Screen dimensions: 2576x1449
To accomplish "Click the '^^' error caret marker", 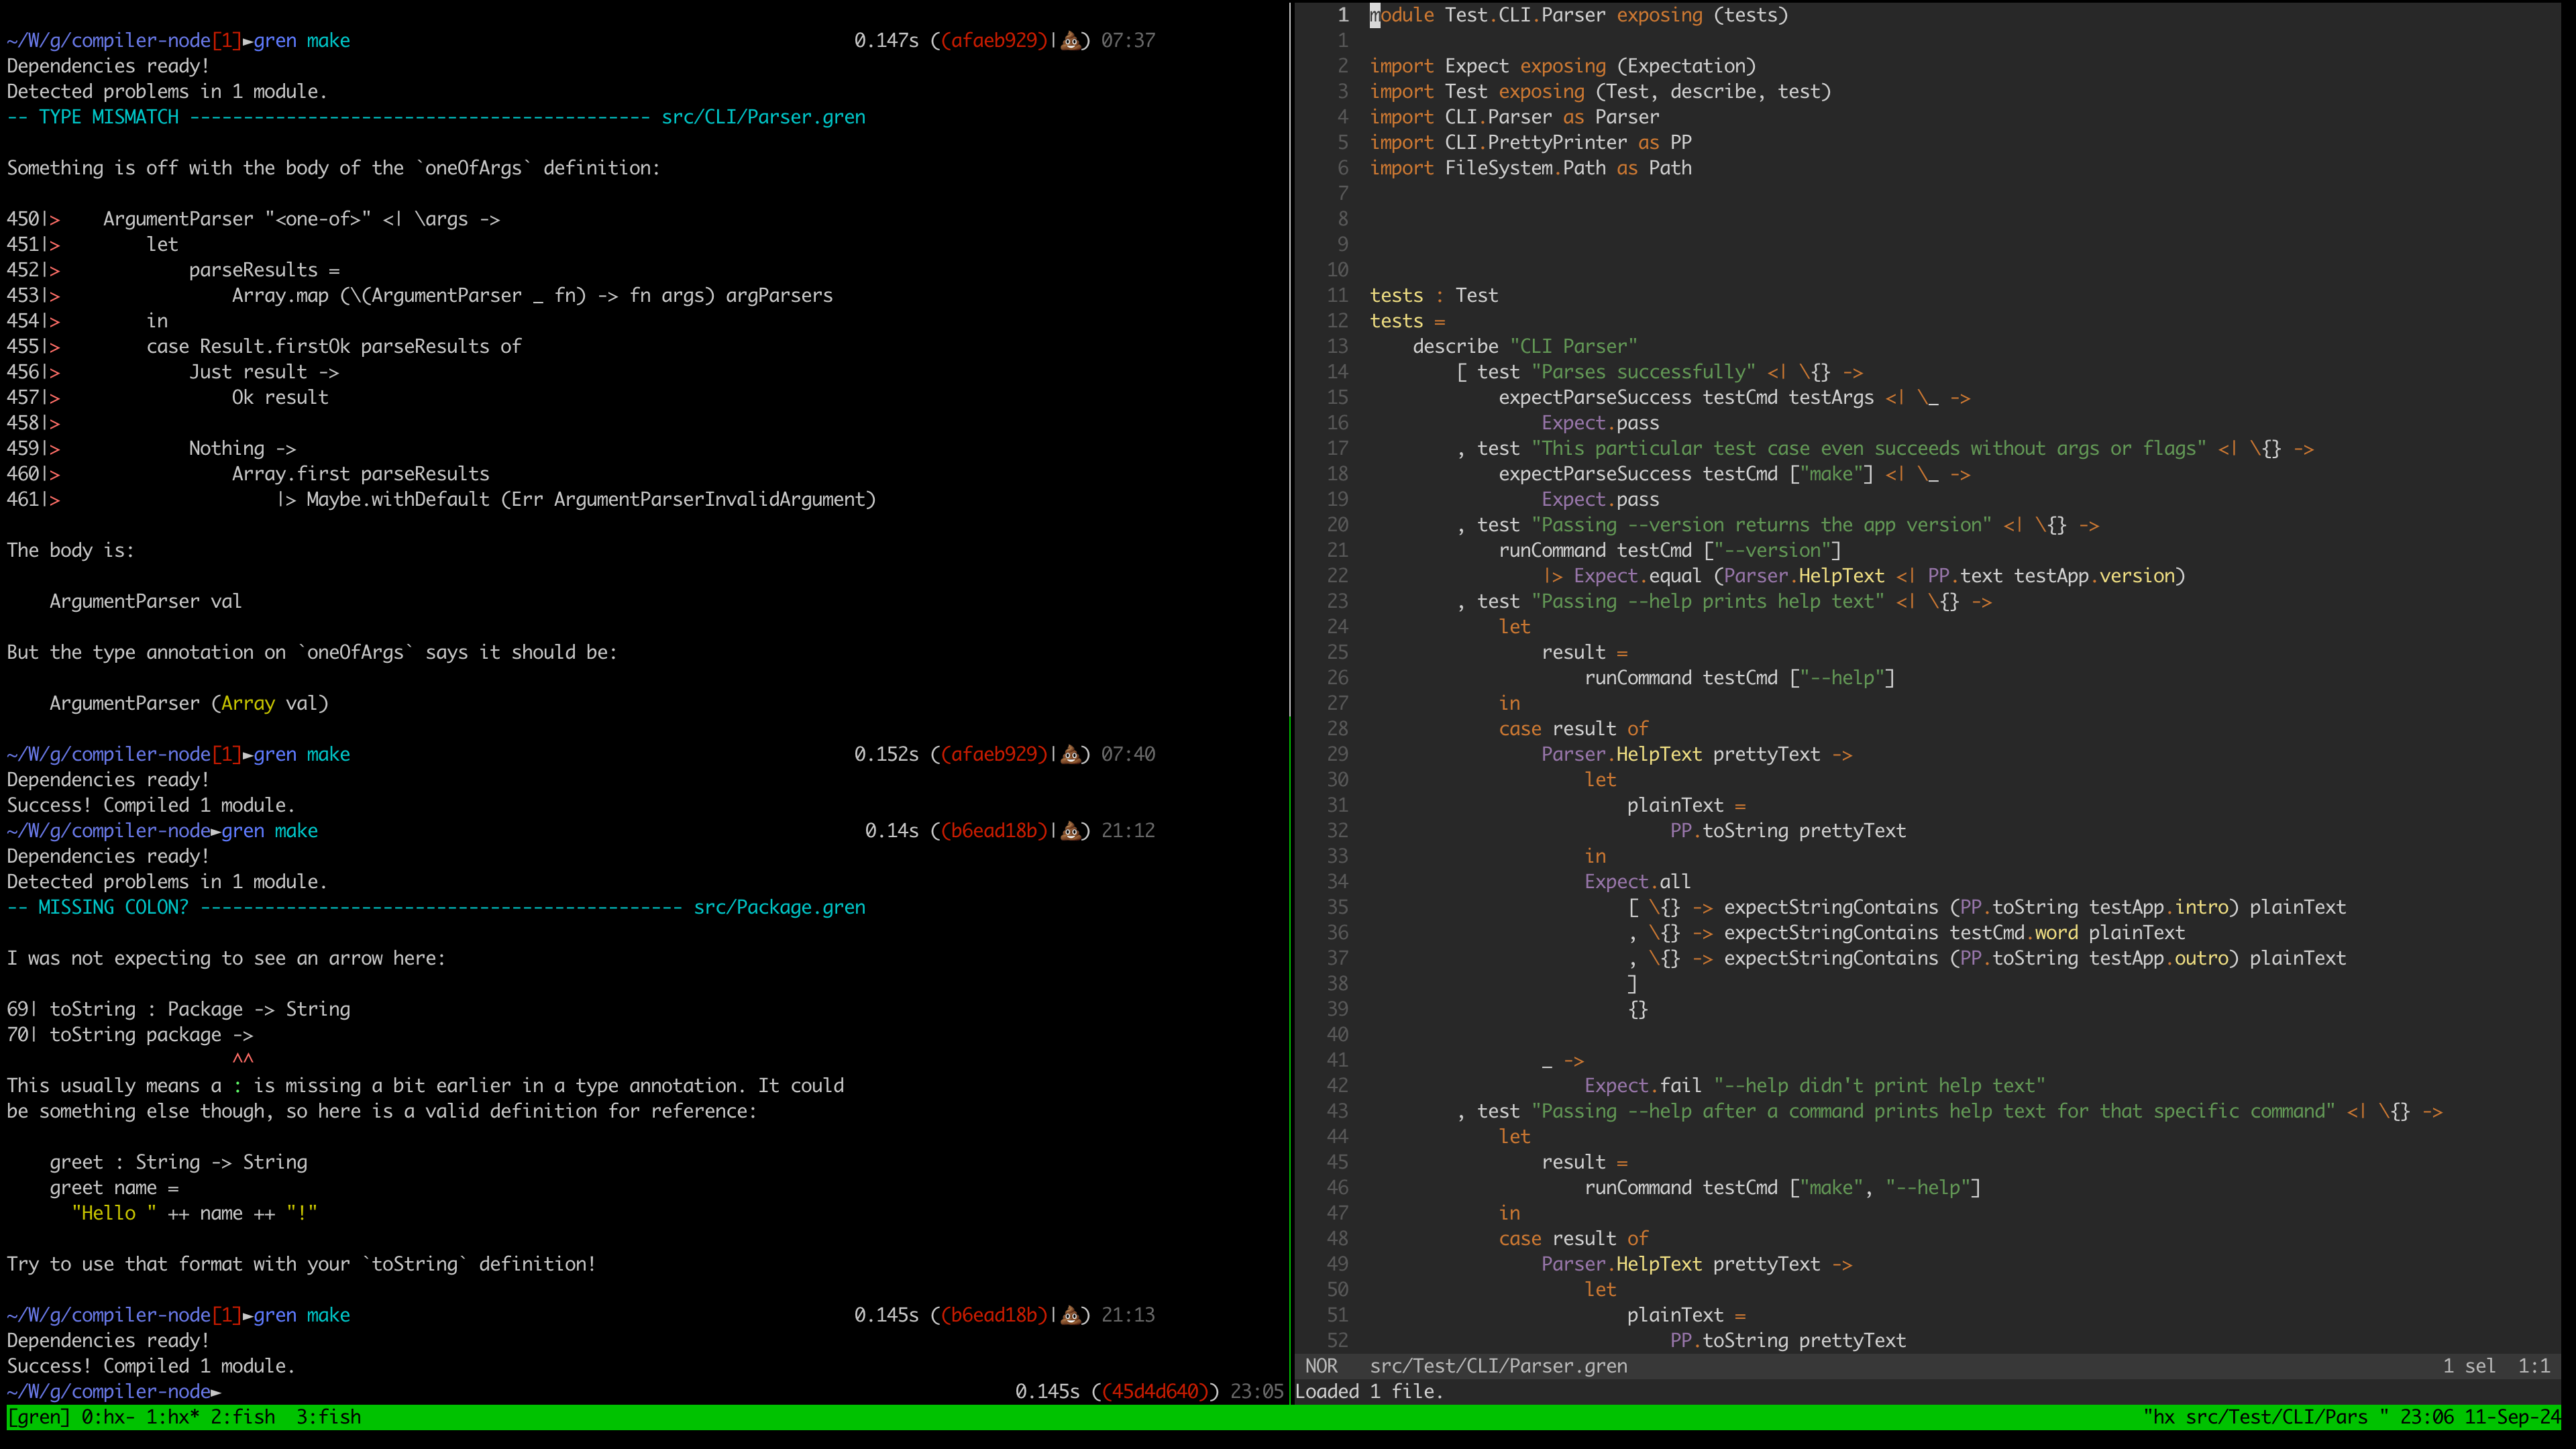I will point(243,1060).
